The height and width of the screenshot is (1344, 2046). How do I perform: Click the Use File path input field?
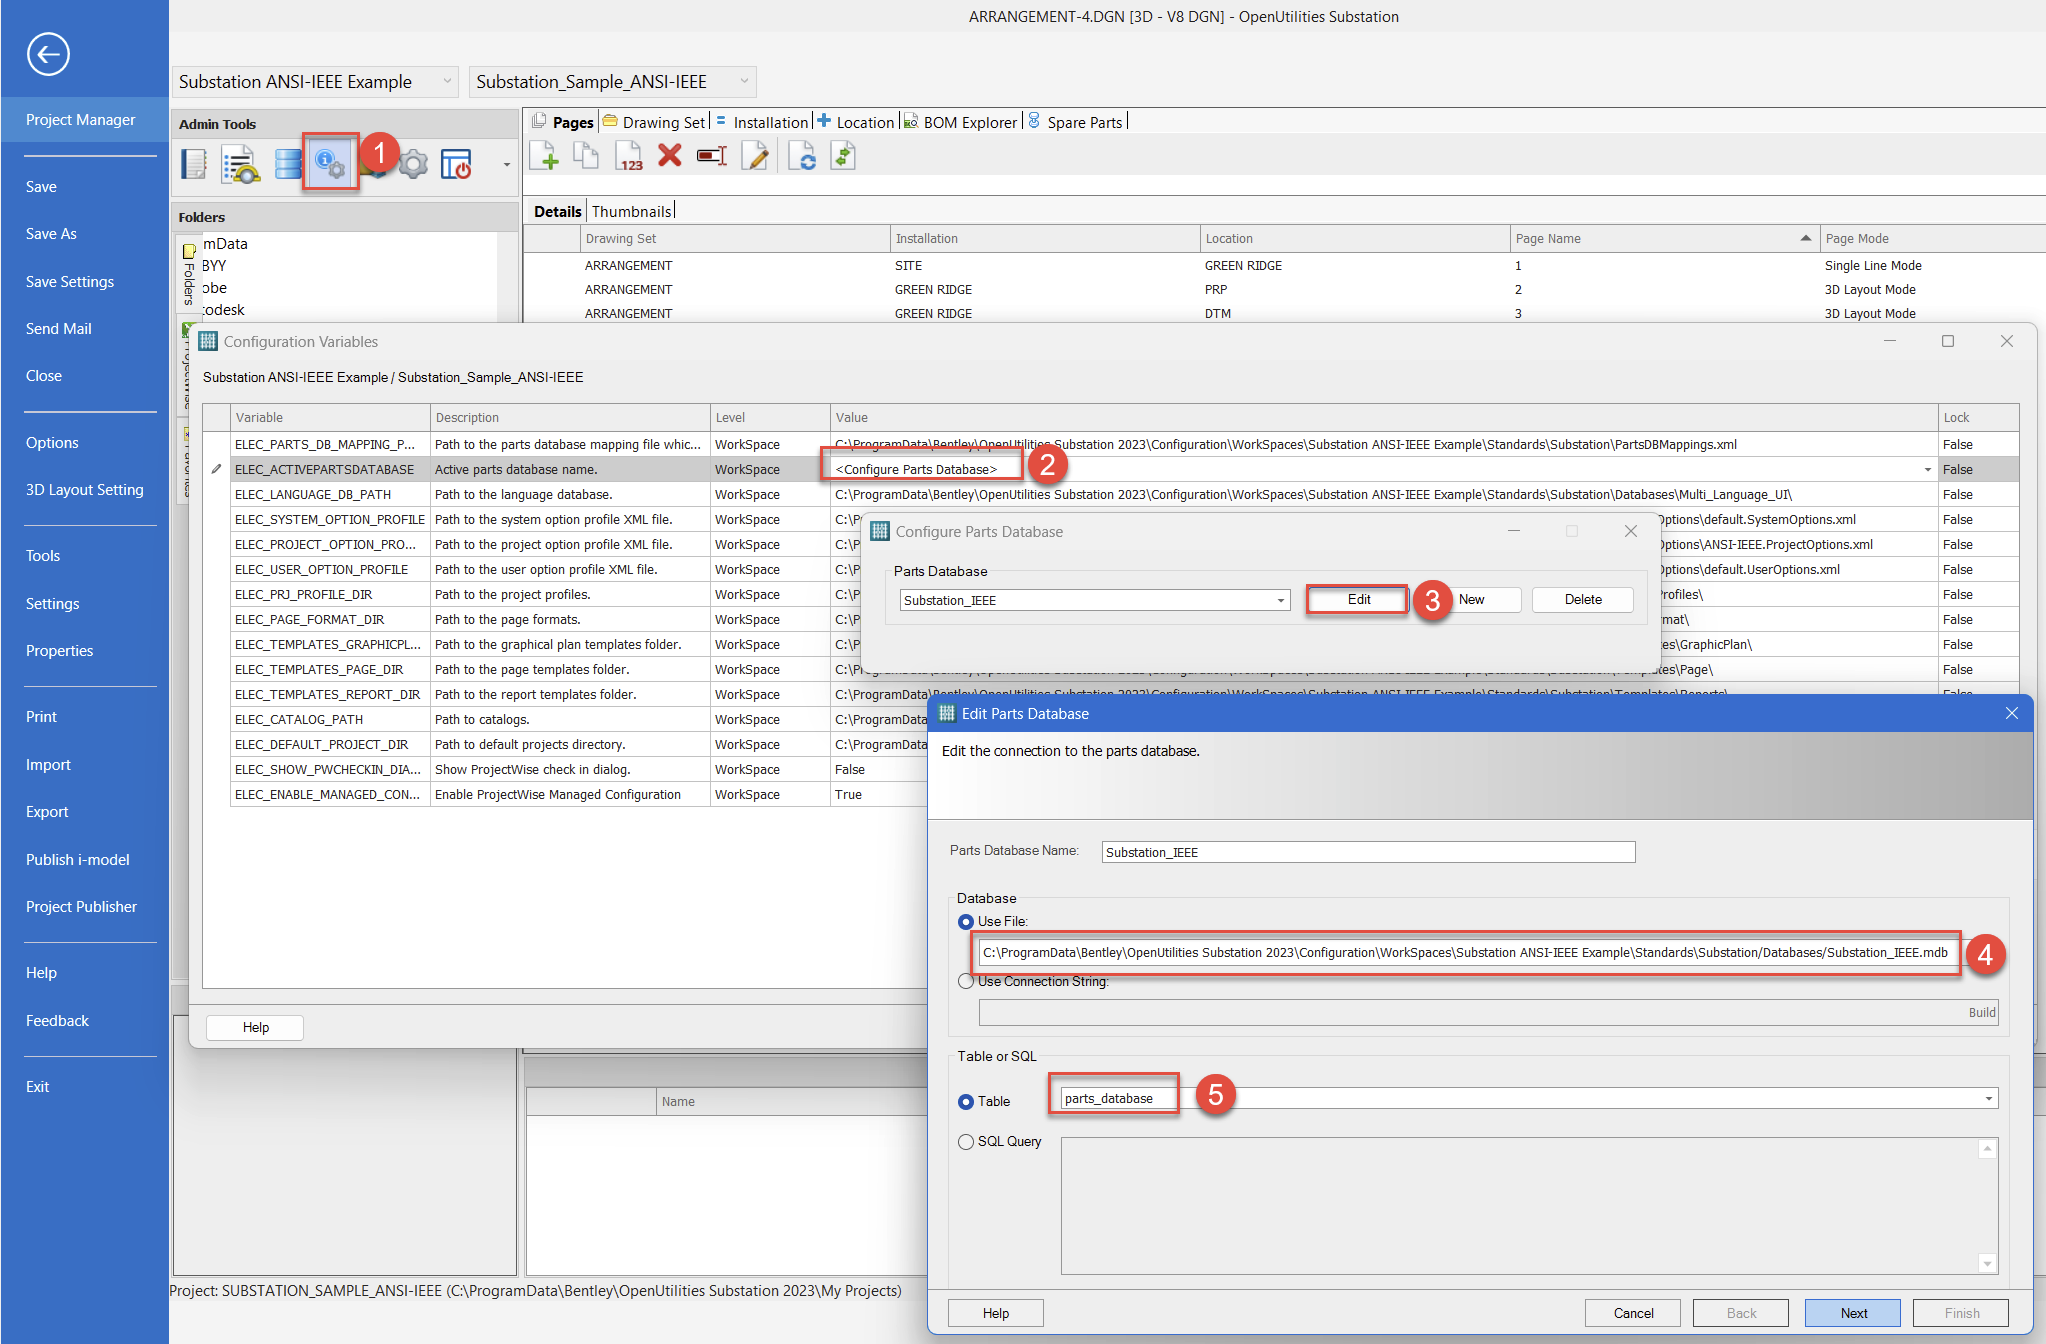(x=1467, y=953)
